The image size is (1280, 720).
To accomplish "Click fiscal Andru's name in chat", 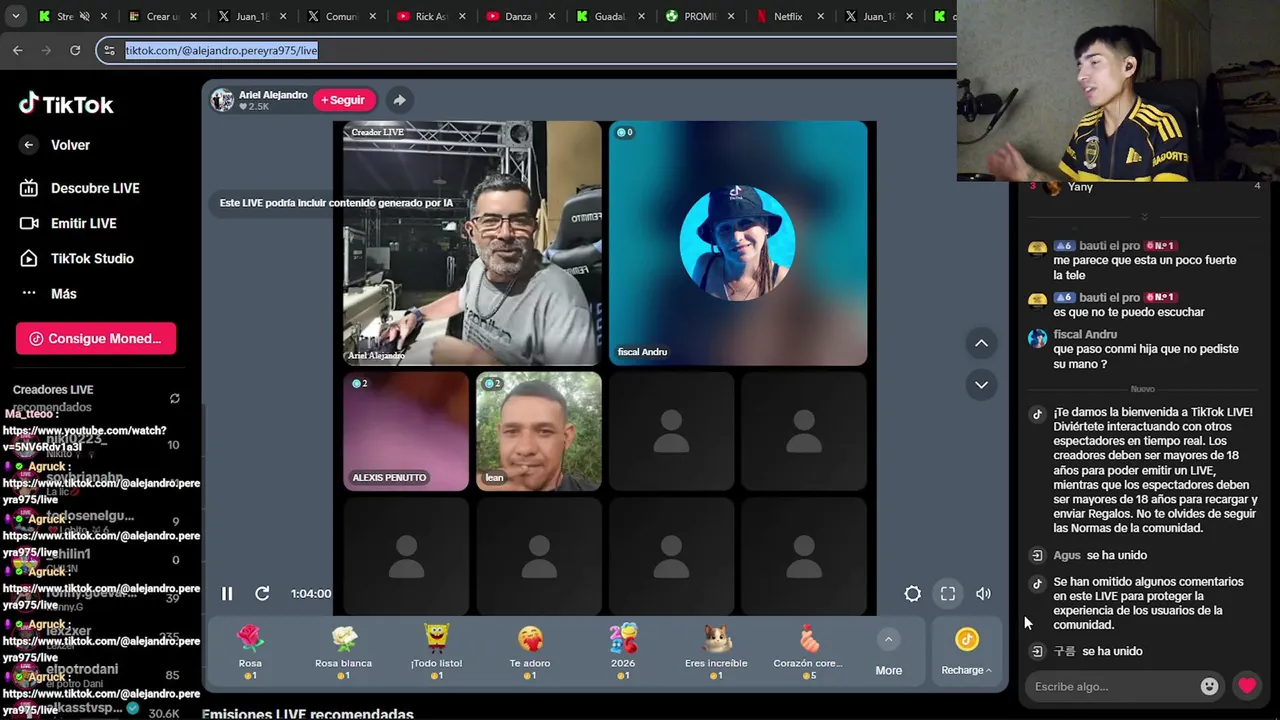I will pos(1085,334).
